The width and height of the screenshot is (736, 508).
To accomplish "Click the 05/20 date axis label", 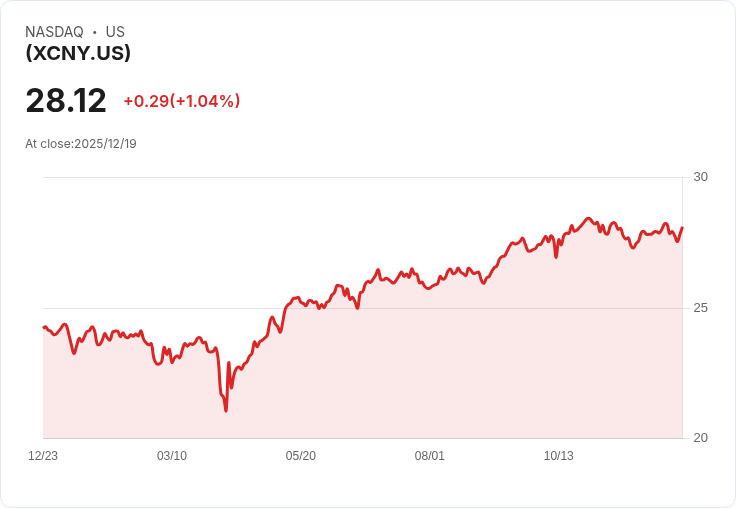I will click(300, 456).
